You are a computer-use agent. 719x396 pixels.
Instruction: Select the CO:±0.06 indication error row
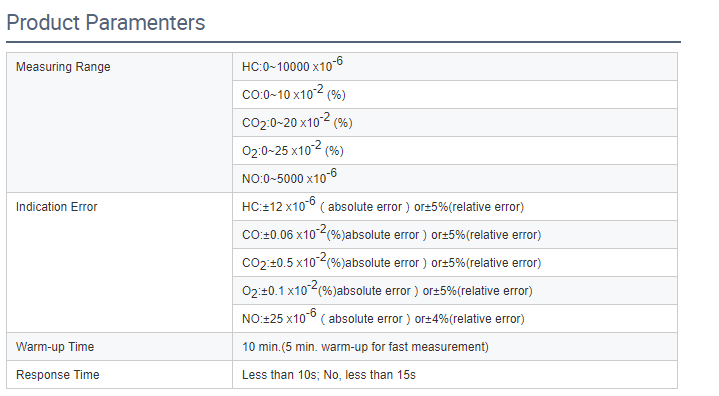(455, 235)
